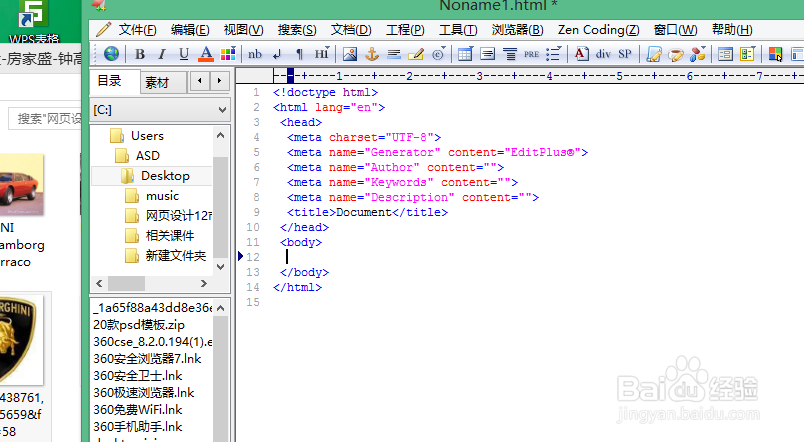Click the form control list icon

point(725,54)
